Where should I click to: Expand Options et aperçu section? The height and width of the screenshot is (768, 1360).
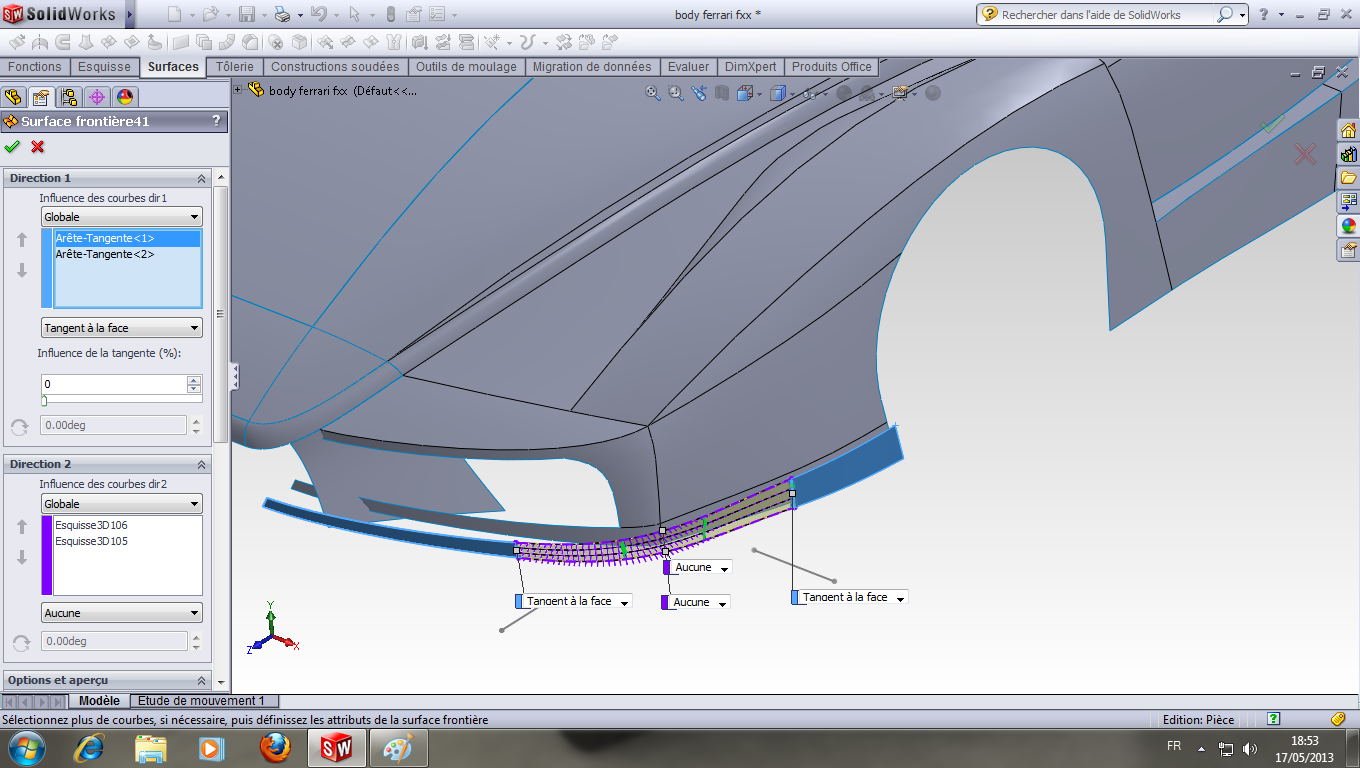202,680
